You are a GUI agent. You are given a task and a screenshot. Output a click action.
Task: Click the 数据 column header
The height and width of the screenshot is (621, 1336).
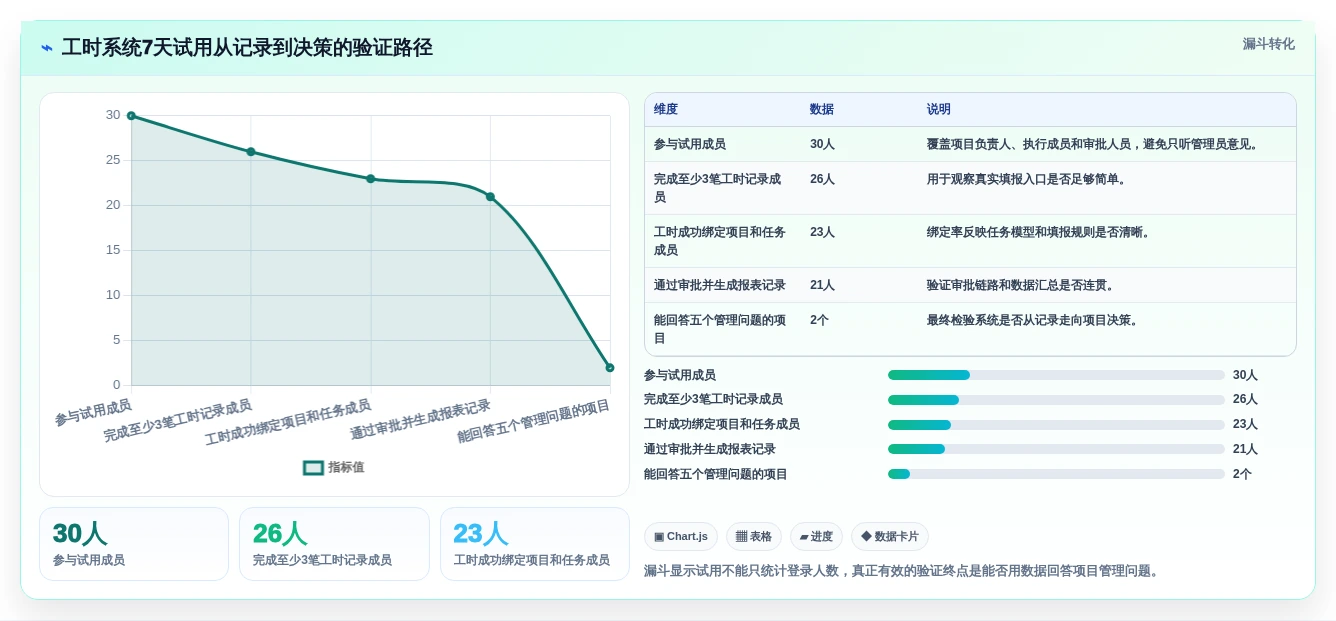pos(822,109)
